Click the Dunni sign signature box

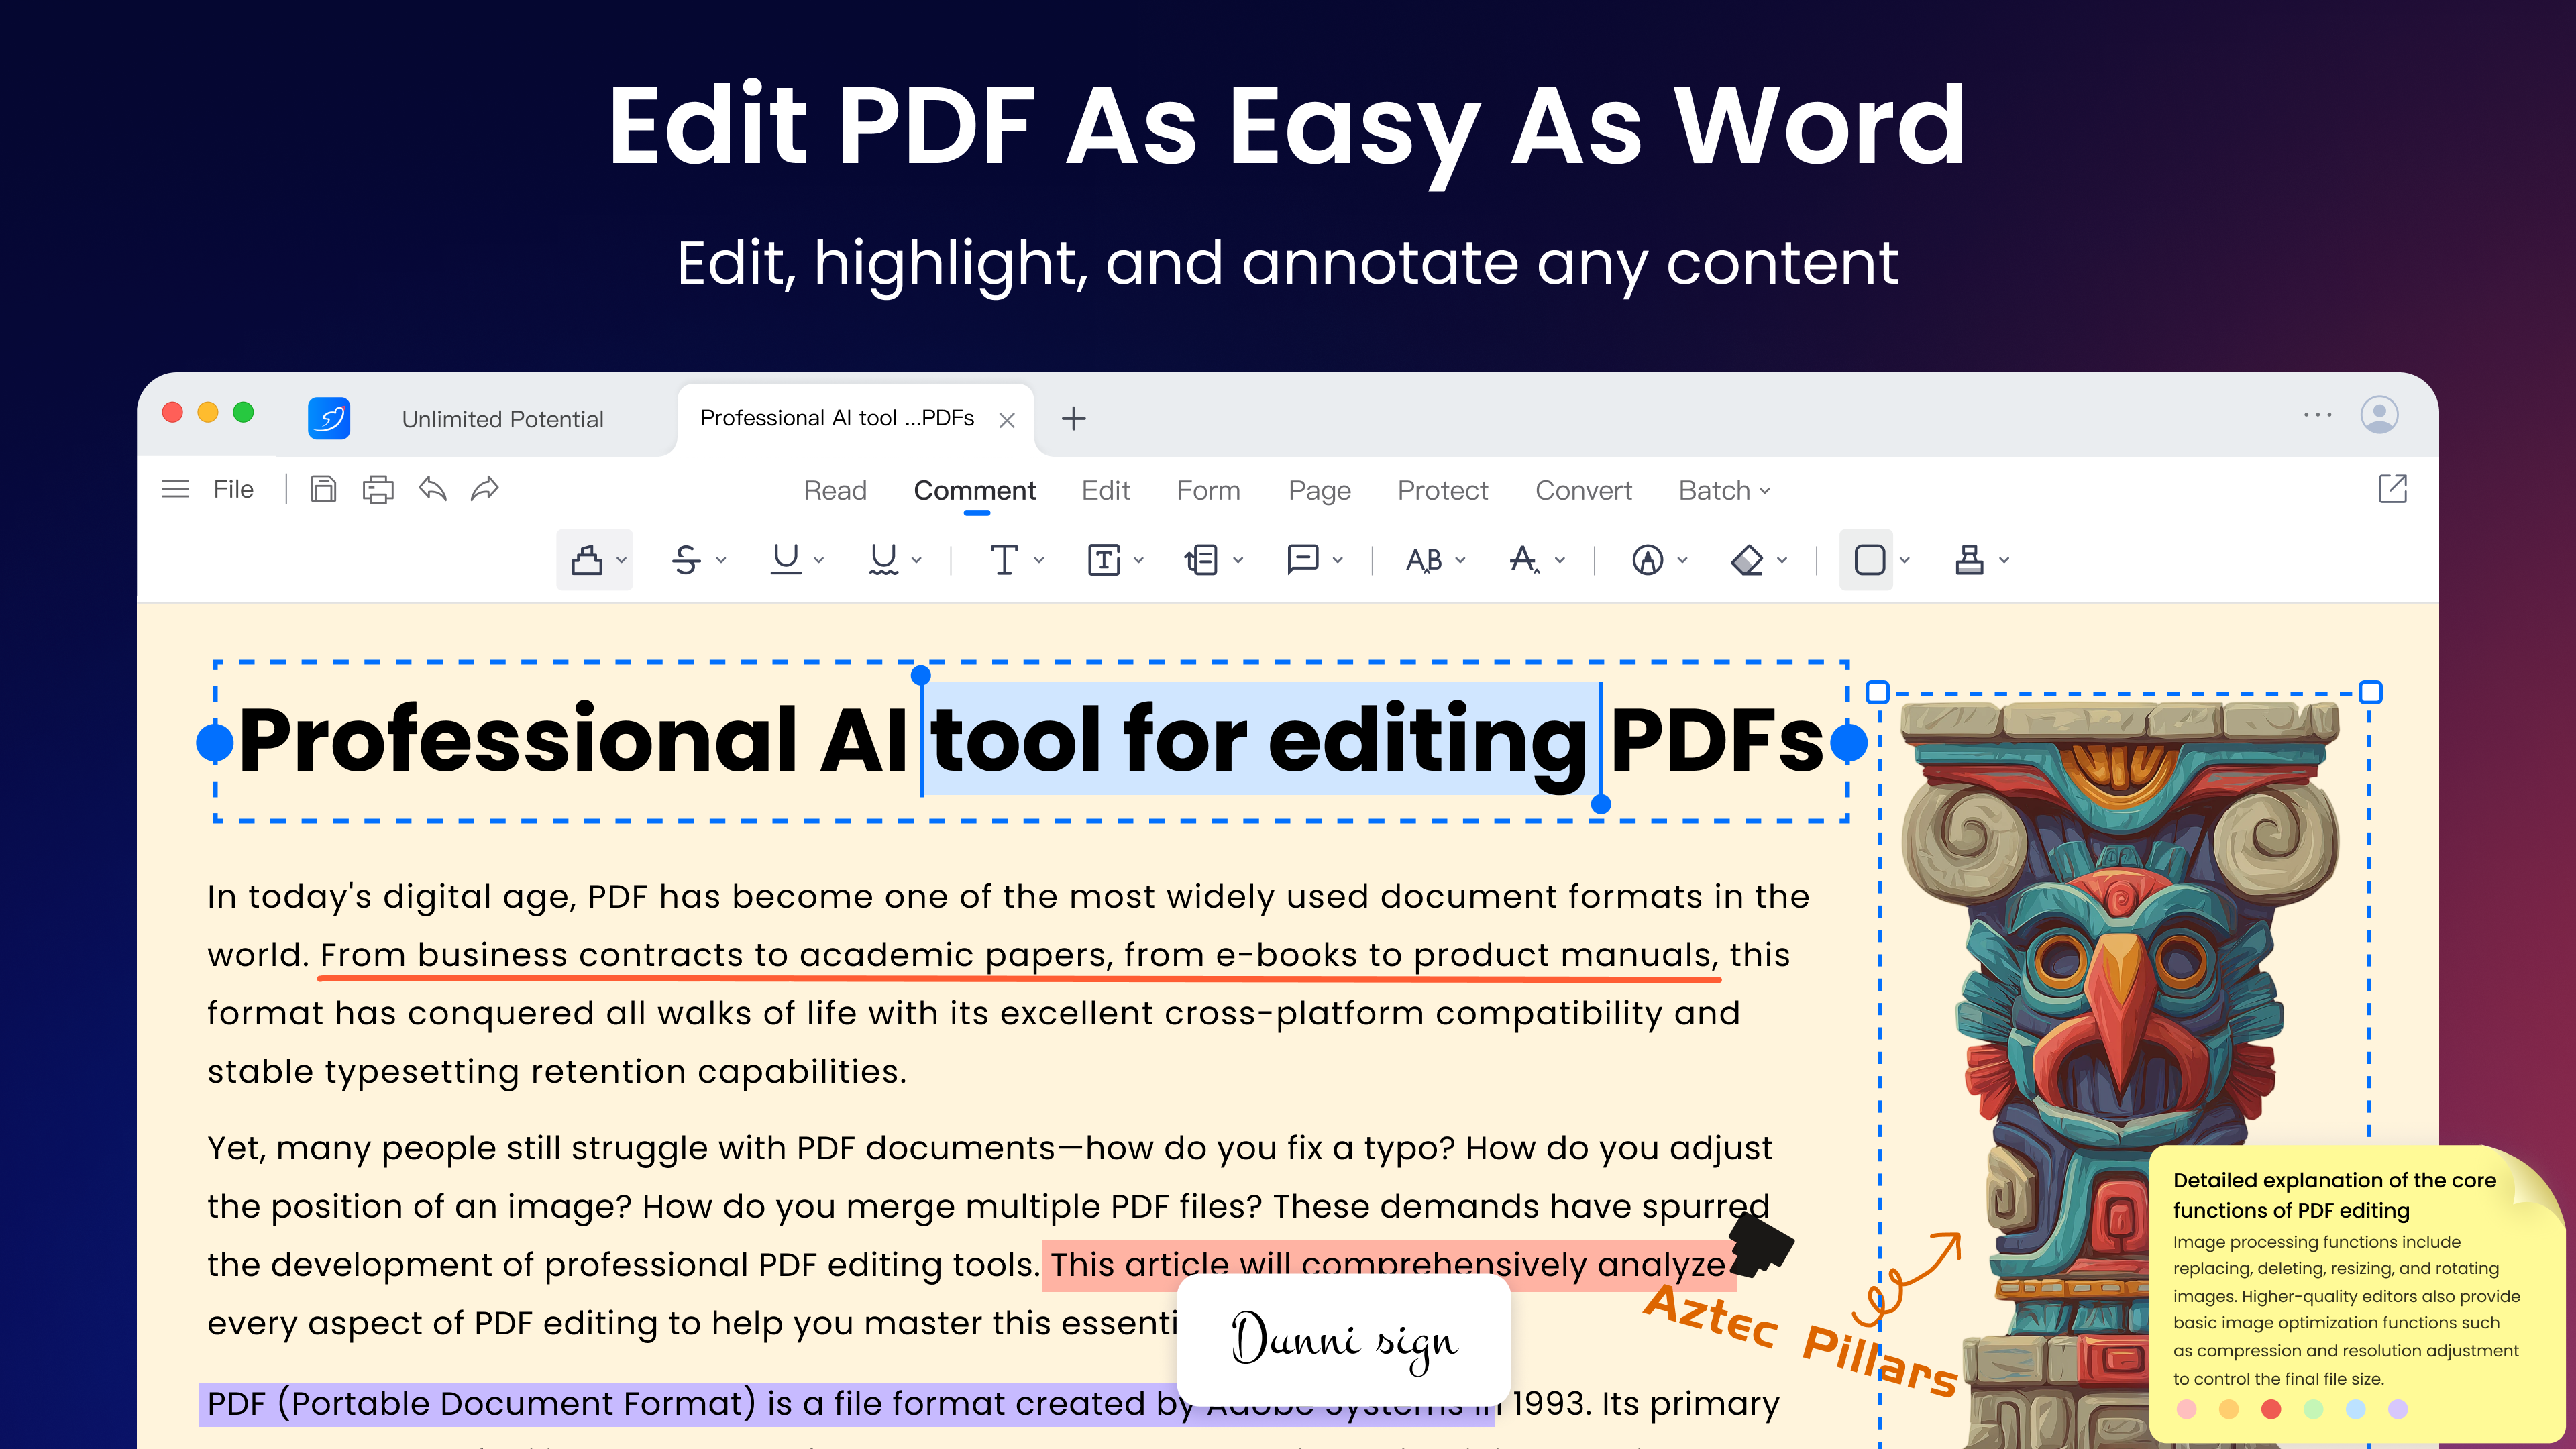pyautogui.click(x=1343, y=1340)
